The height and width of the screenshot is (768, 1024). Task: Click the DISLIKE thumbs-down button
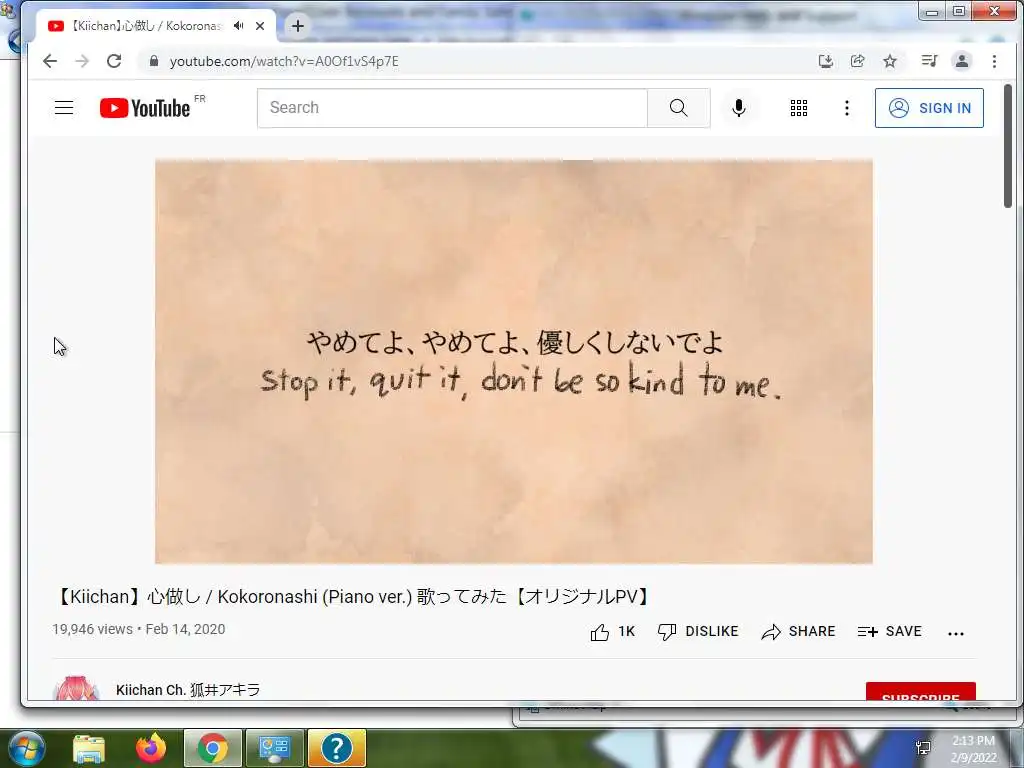click(697, 632)
